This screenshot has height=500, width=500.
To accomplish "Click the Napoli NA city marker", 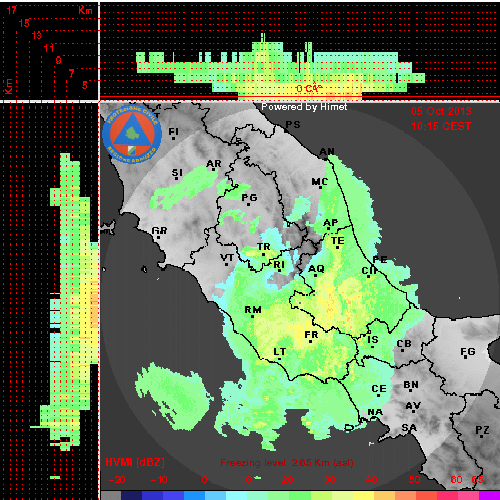I will [375, 412].
